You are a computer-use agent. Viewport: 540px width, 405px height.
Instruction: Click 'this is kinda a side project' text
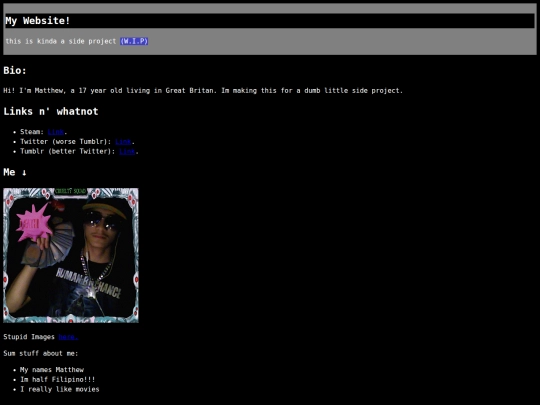click(61, 41)
